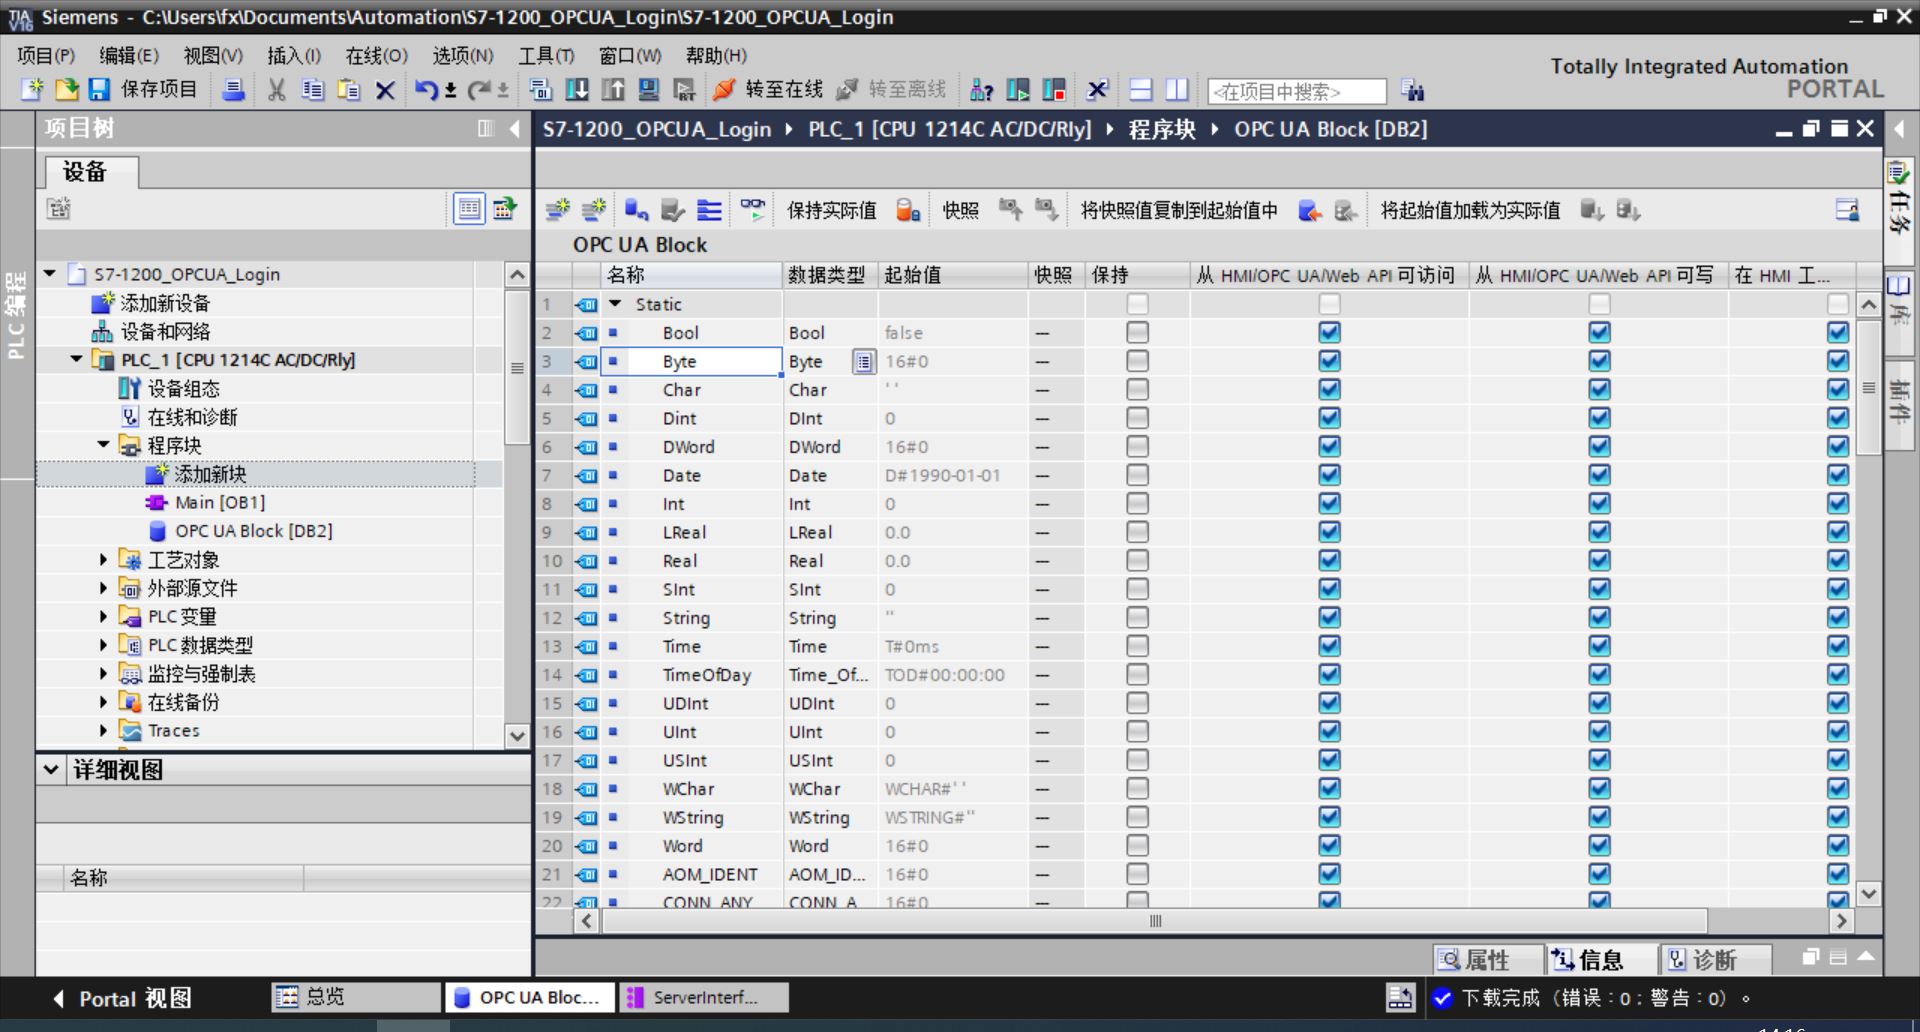Click the Monitor all glasses icon

coord(753,210)
